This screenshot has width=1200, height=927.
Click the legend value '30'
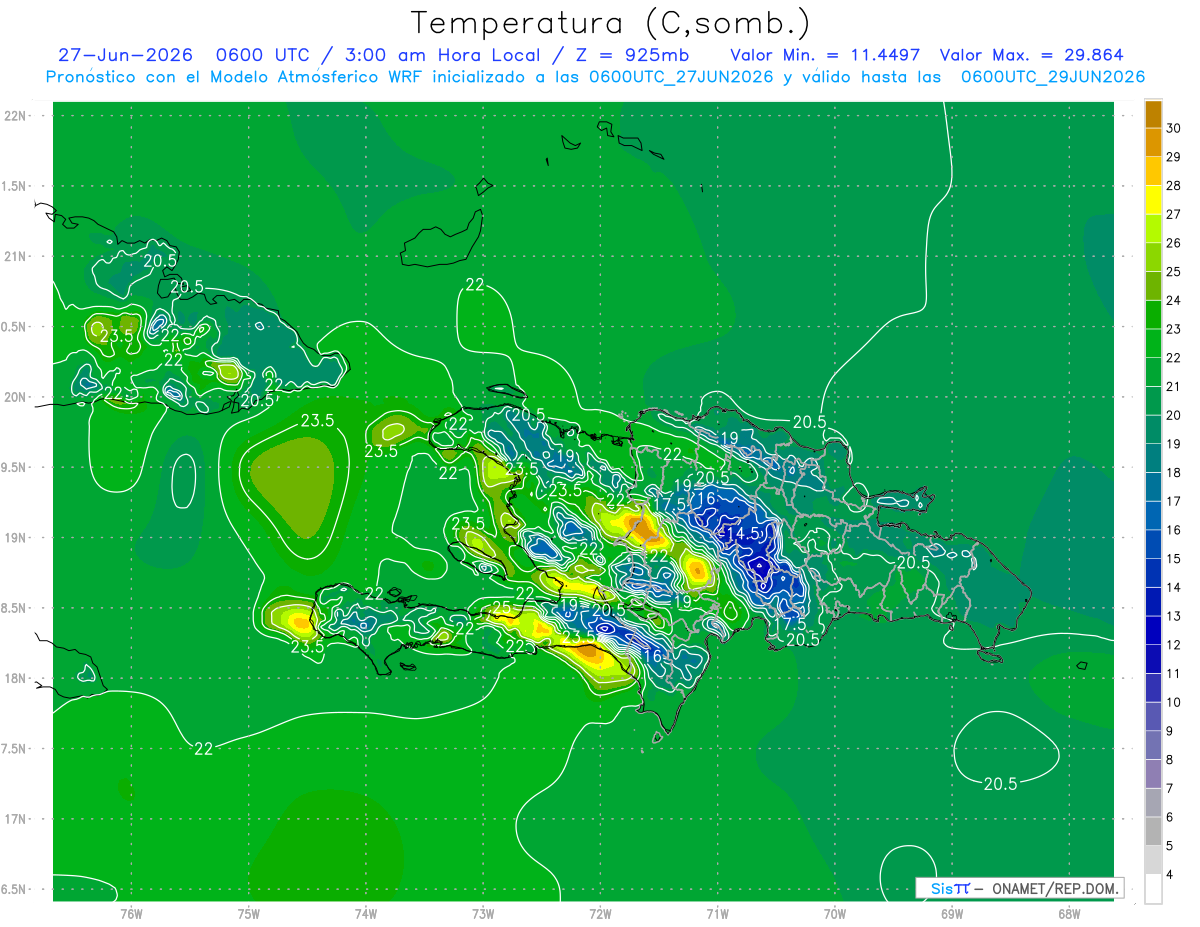1174,128
